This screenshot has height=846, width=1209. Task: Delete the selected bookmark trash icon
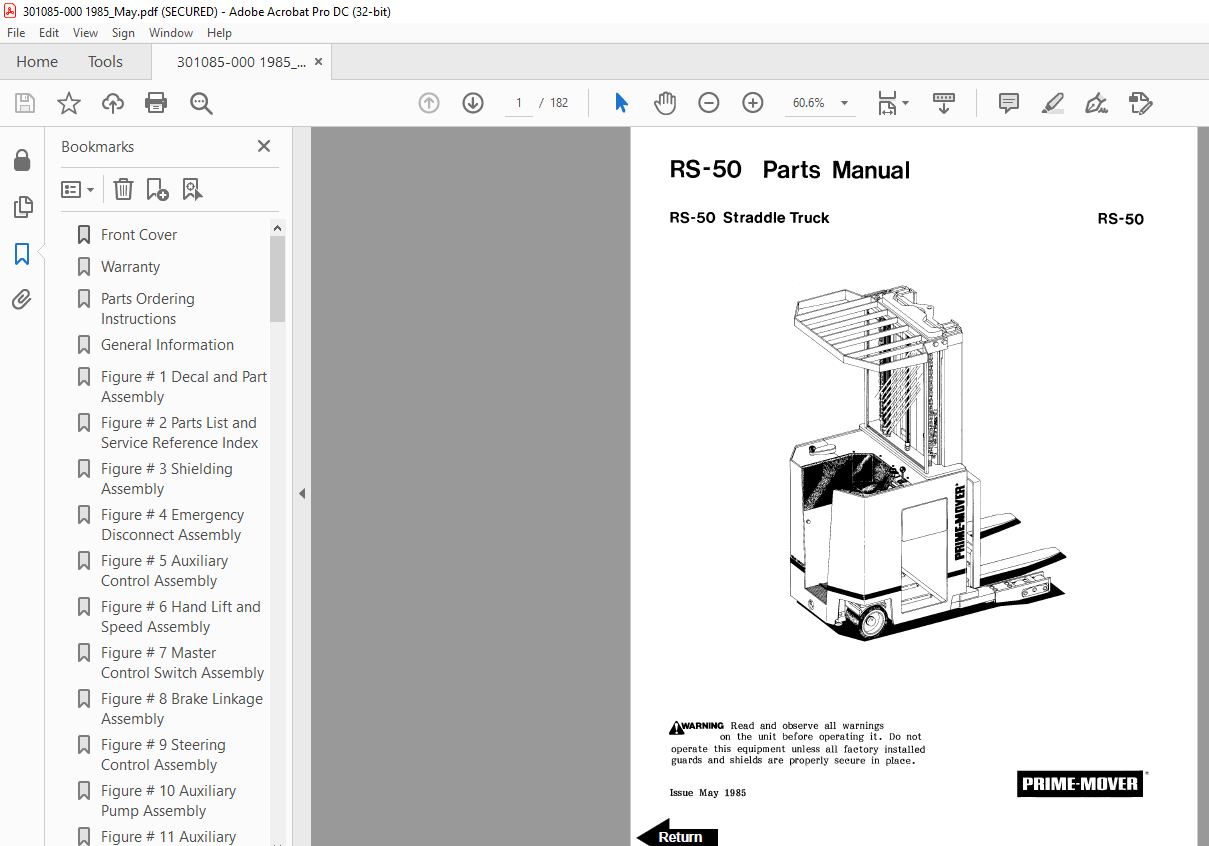123,189
